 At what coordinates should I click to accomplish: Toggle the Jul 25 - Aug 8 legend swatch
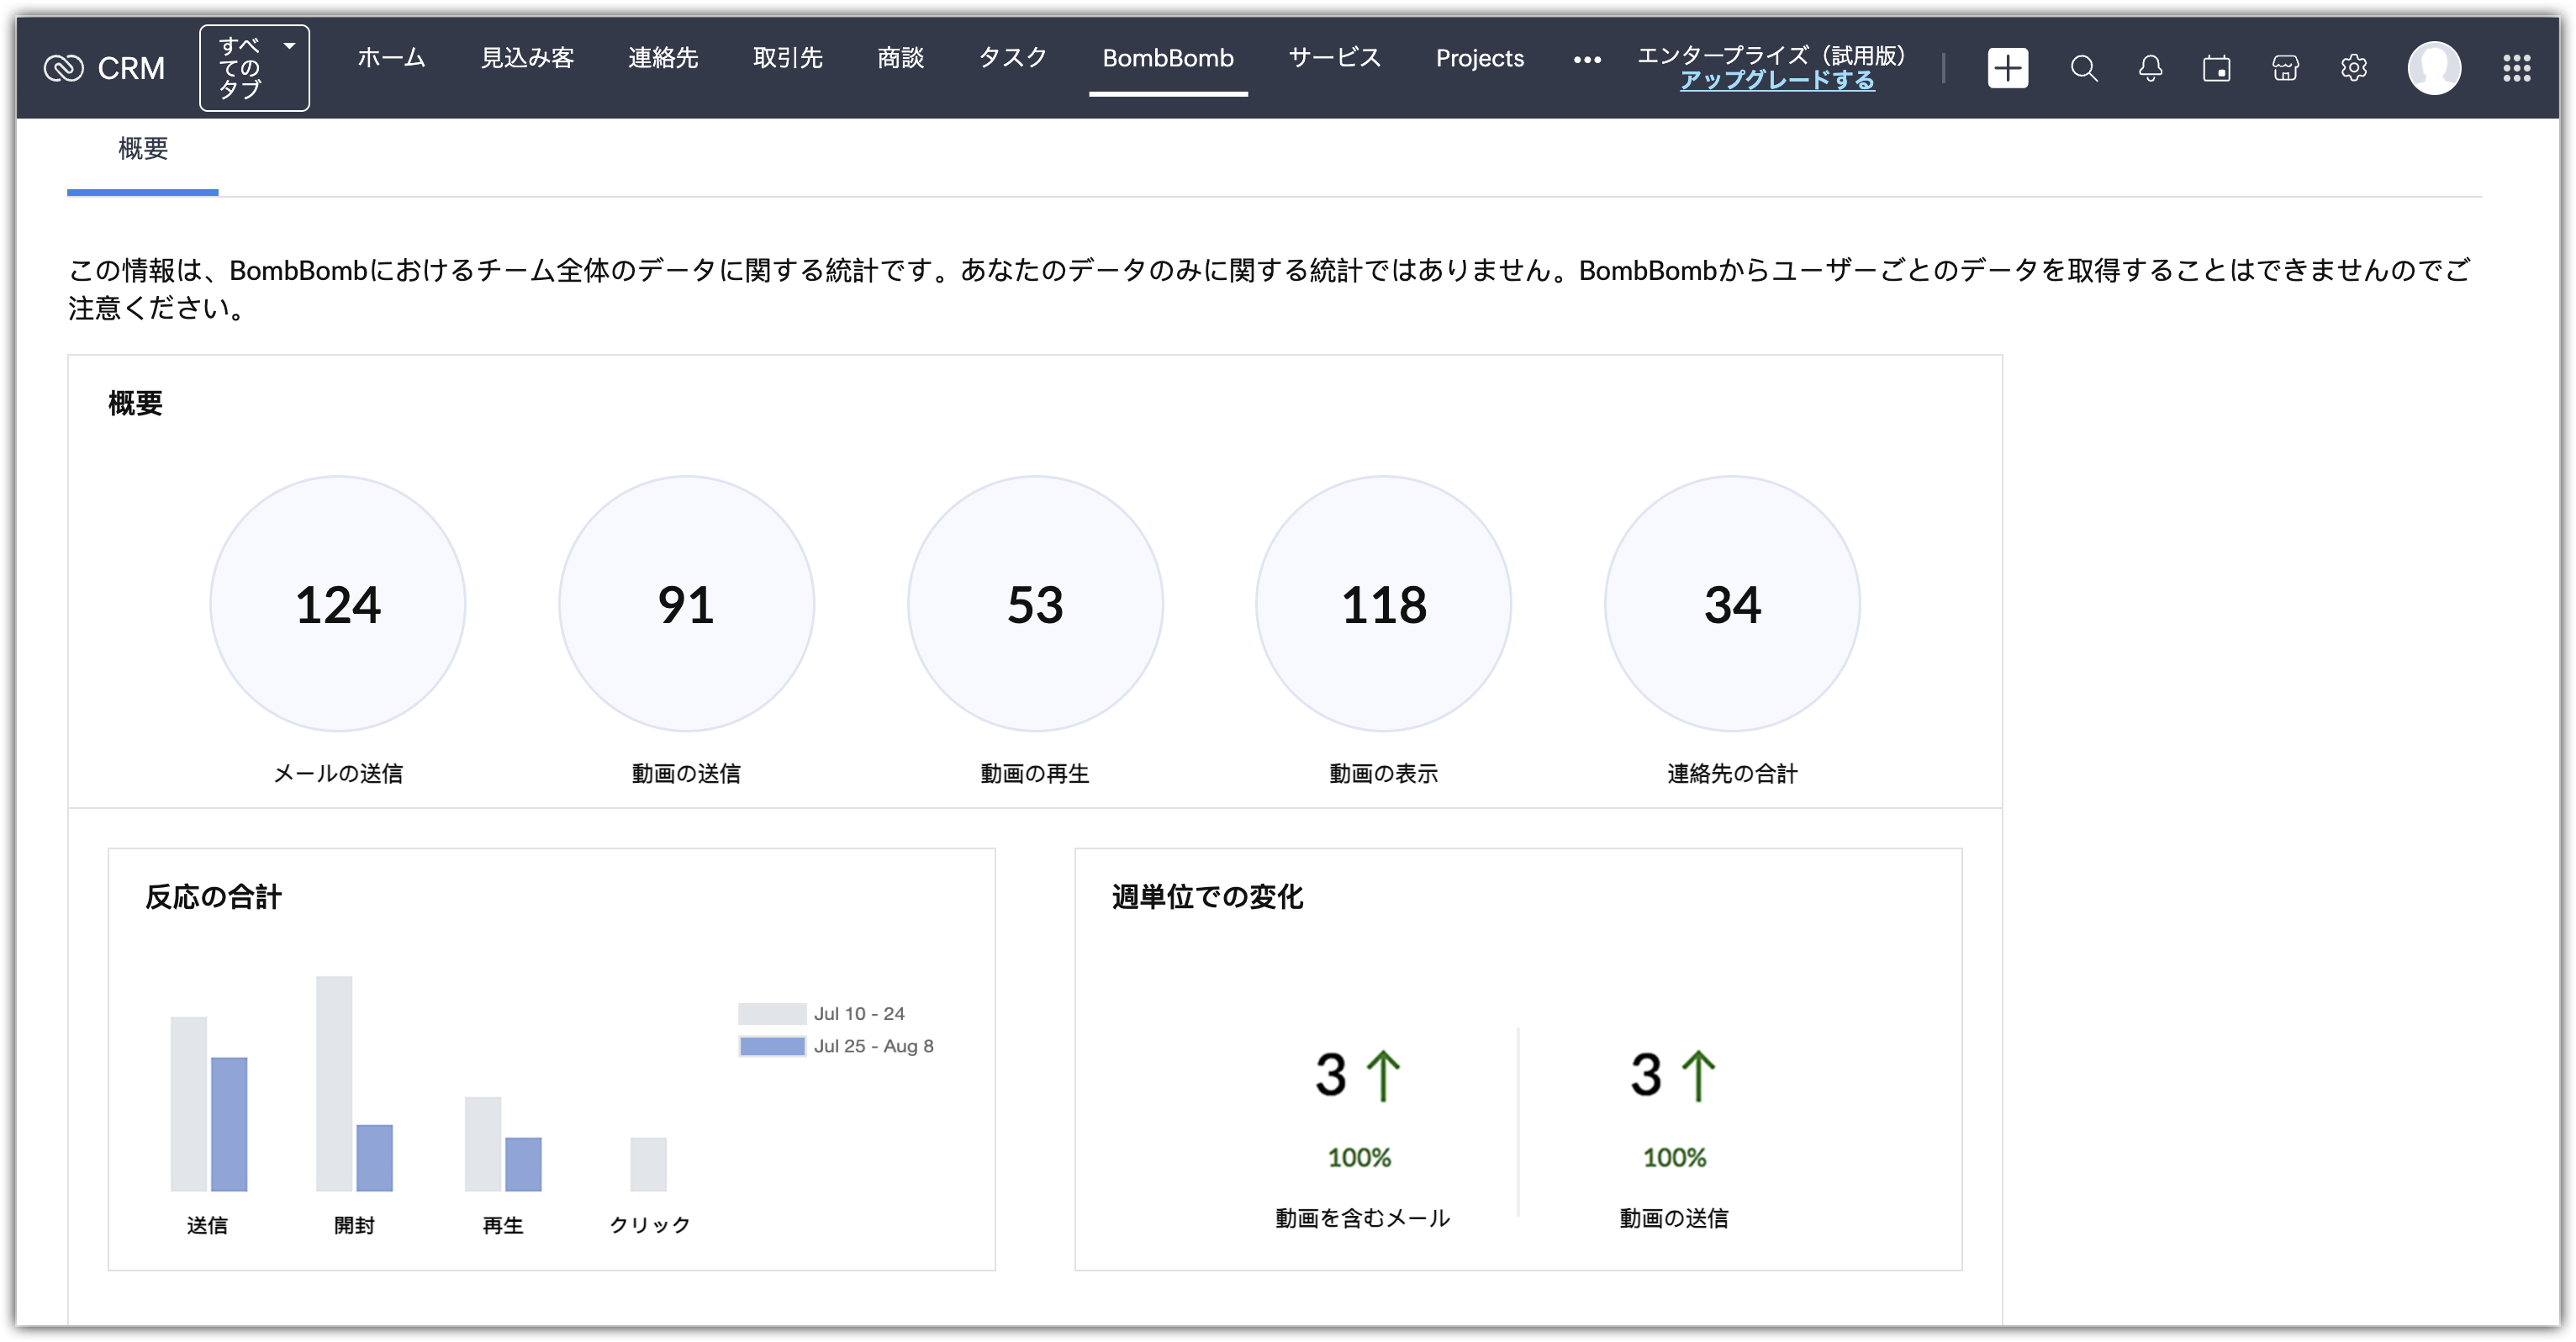click(x=772, y=1046)
